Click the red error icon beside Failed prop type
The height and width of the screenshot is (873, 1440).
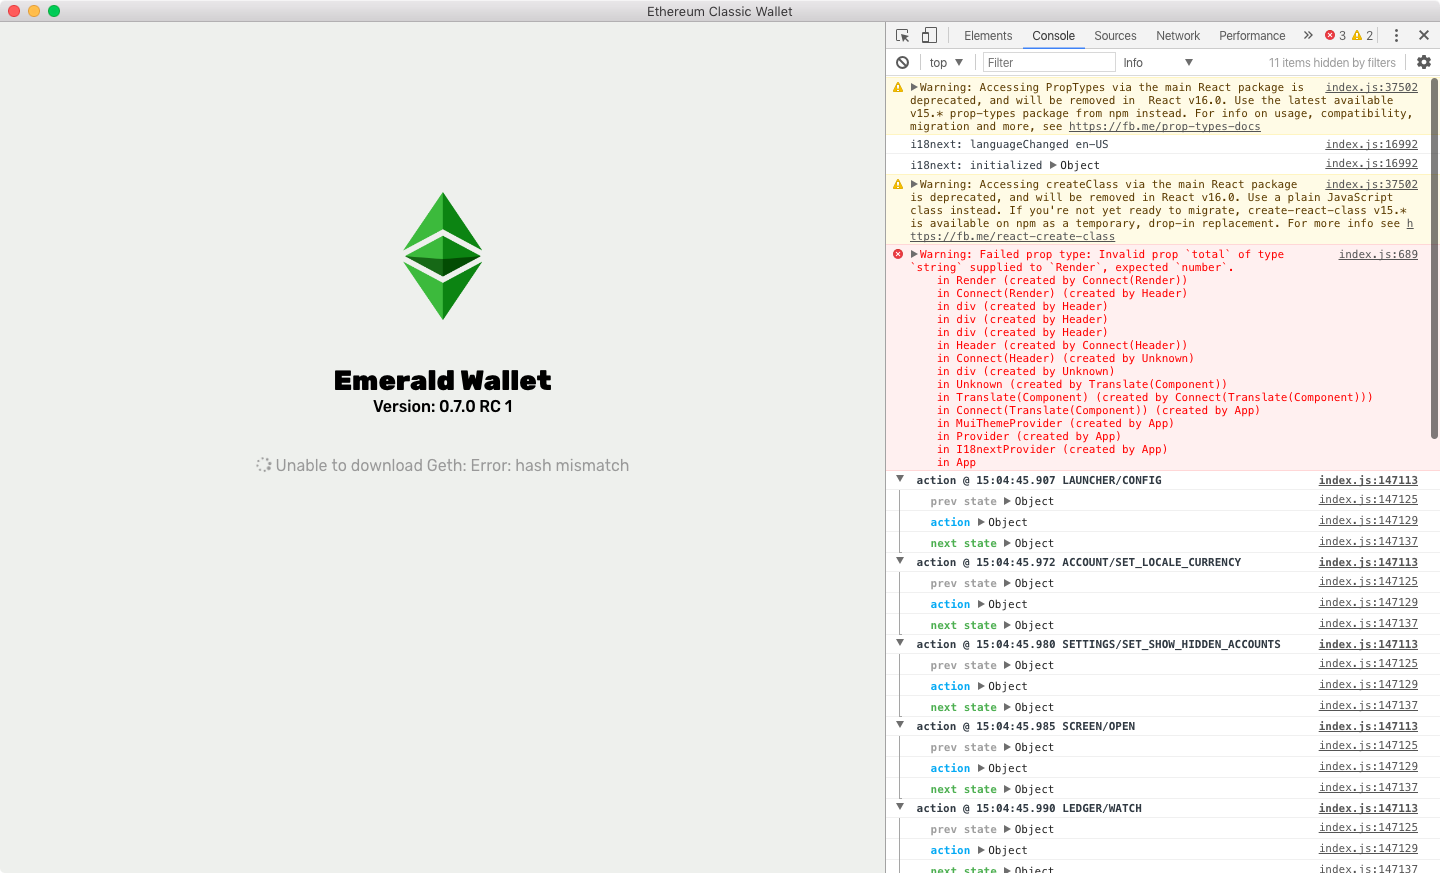[x=898, y=254]
